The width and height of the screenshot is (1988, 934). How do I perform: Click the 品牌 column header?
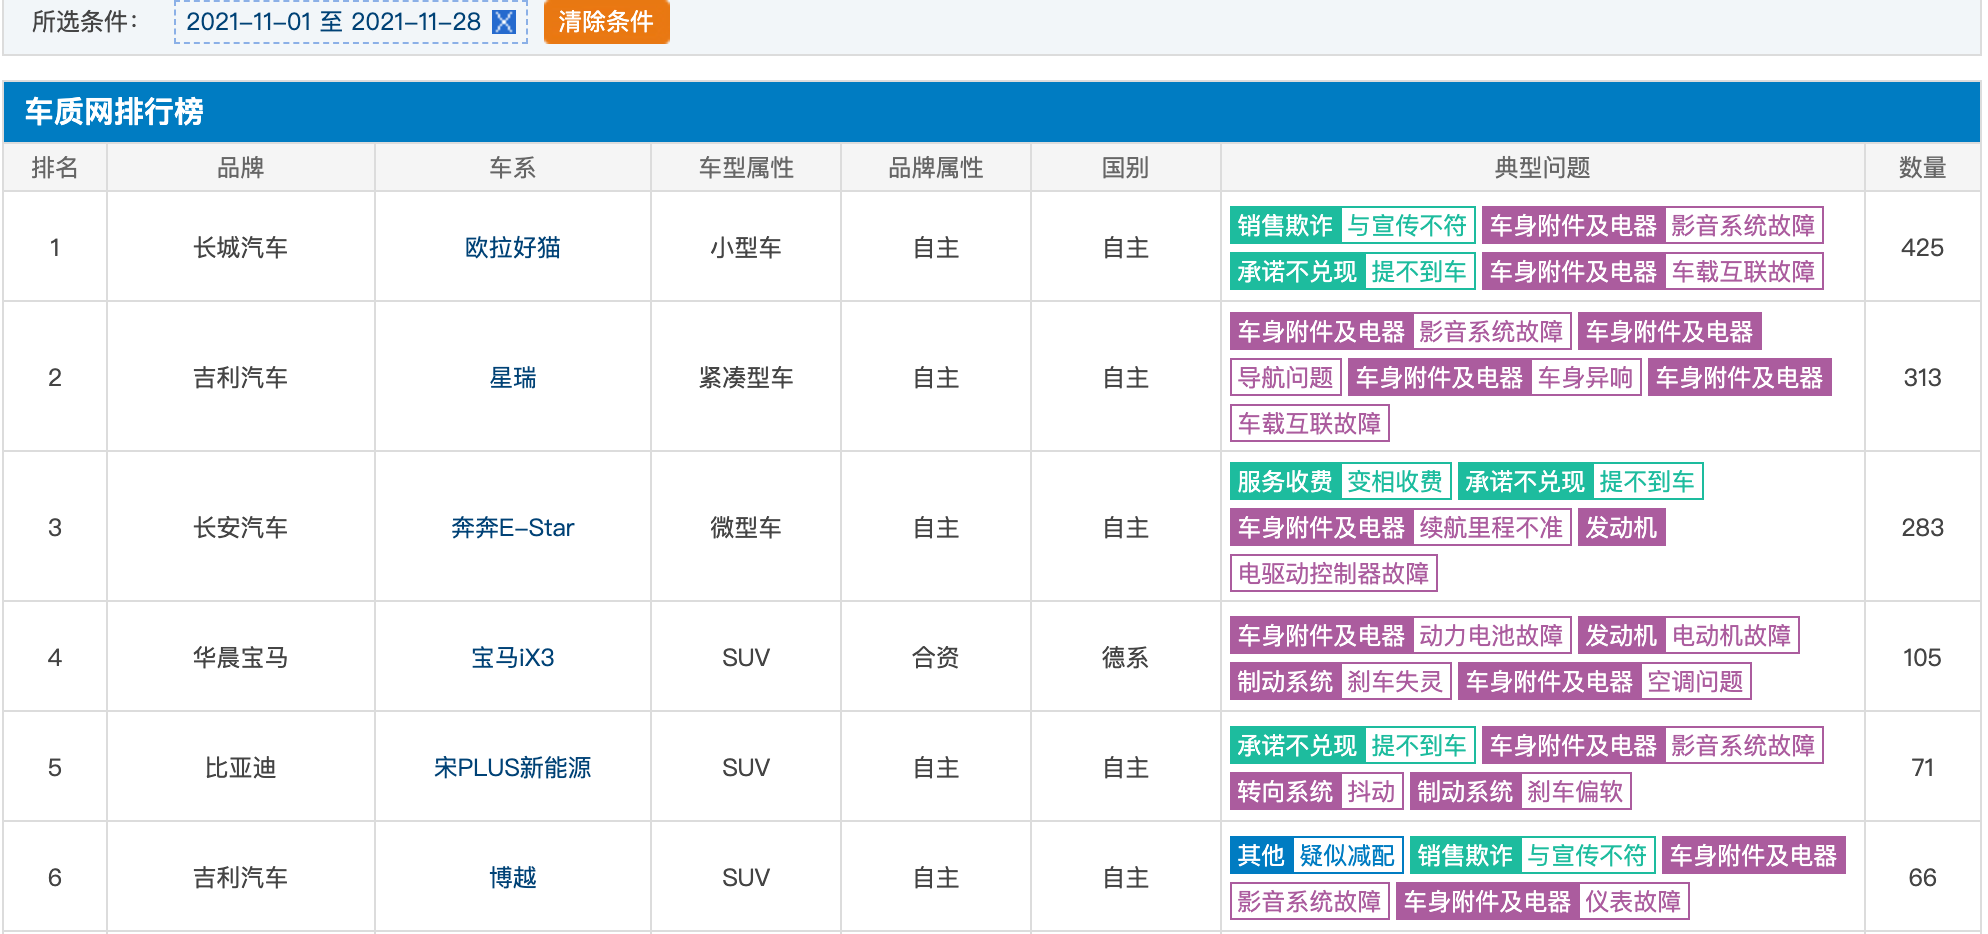240,168
